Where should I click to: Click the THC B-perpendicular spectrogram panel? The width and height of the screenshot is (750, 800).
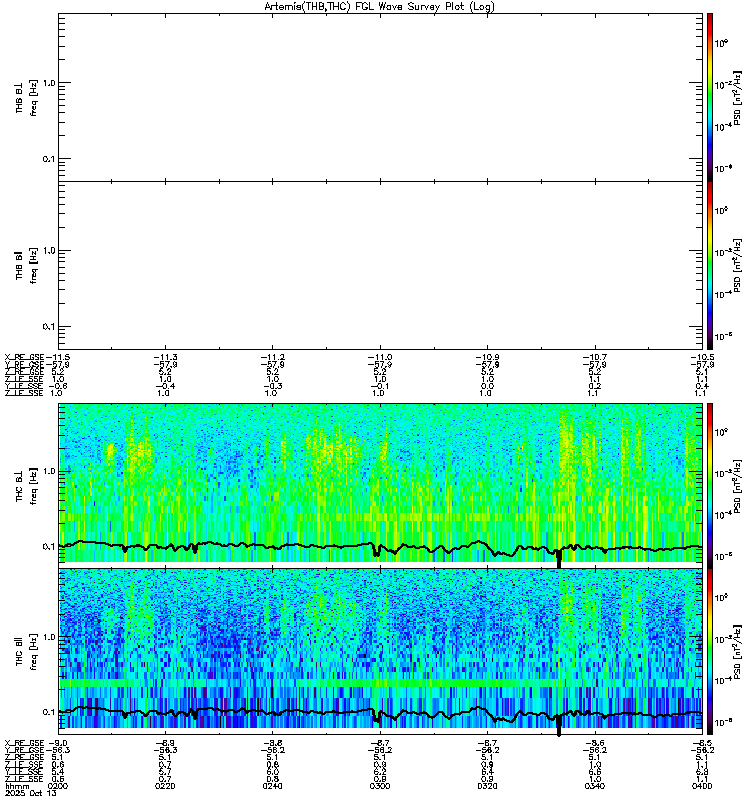coord(380,485)
